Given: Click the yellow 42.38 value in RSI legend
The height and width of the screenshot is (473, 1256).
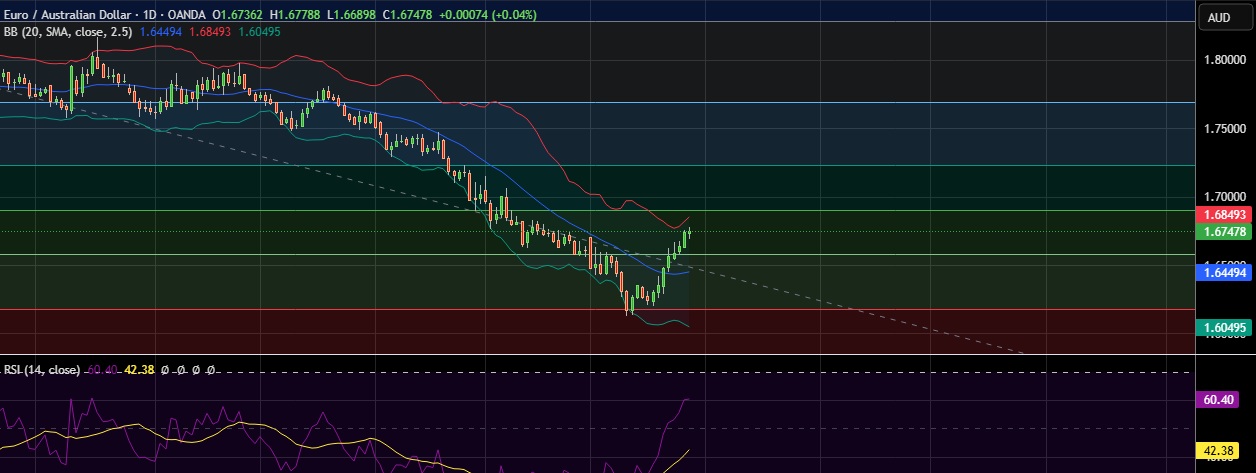Looking at the screenshot, I should tap(138, 369).
